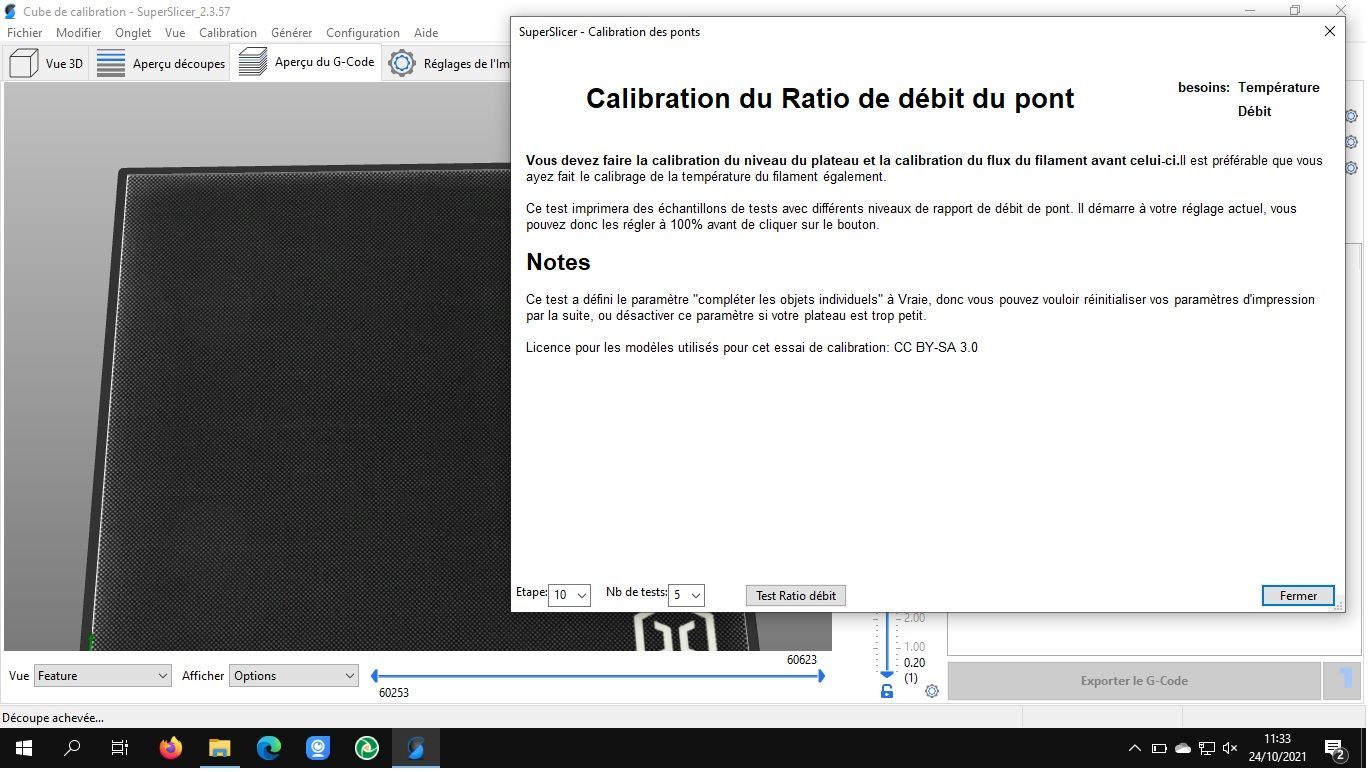Screen dimensions: 1368x772
Task: Open the Modifier menu
Action: [x=78, y=32]
